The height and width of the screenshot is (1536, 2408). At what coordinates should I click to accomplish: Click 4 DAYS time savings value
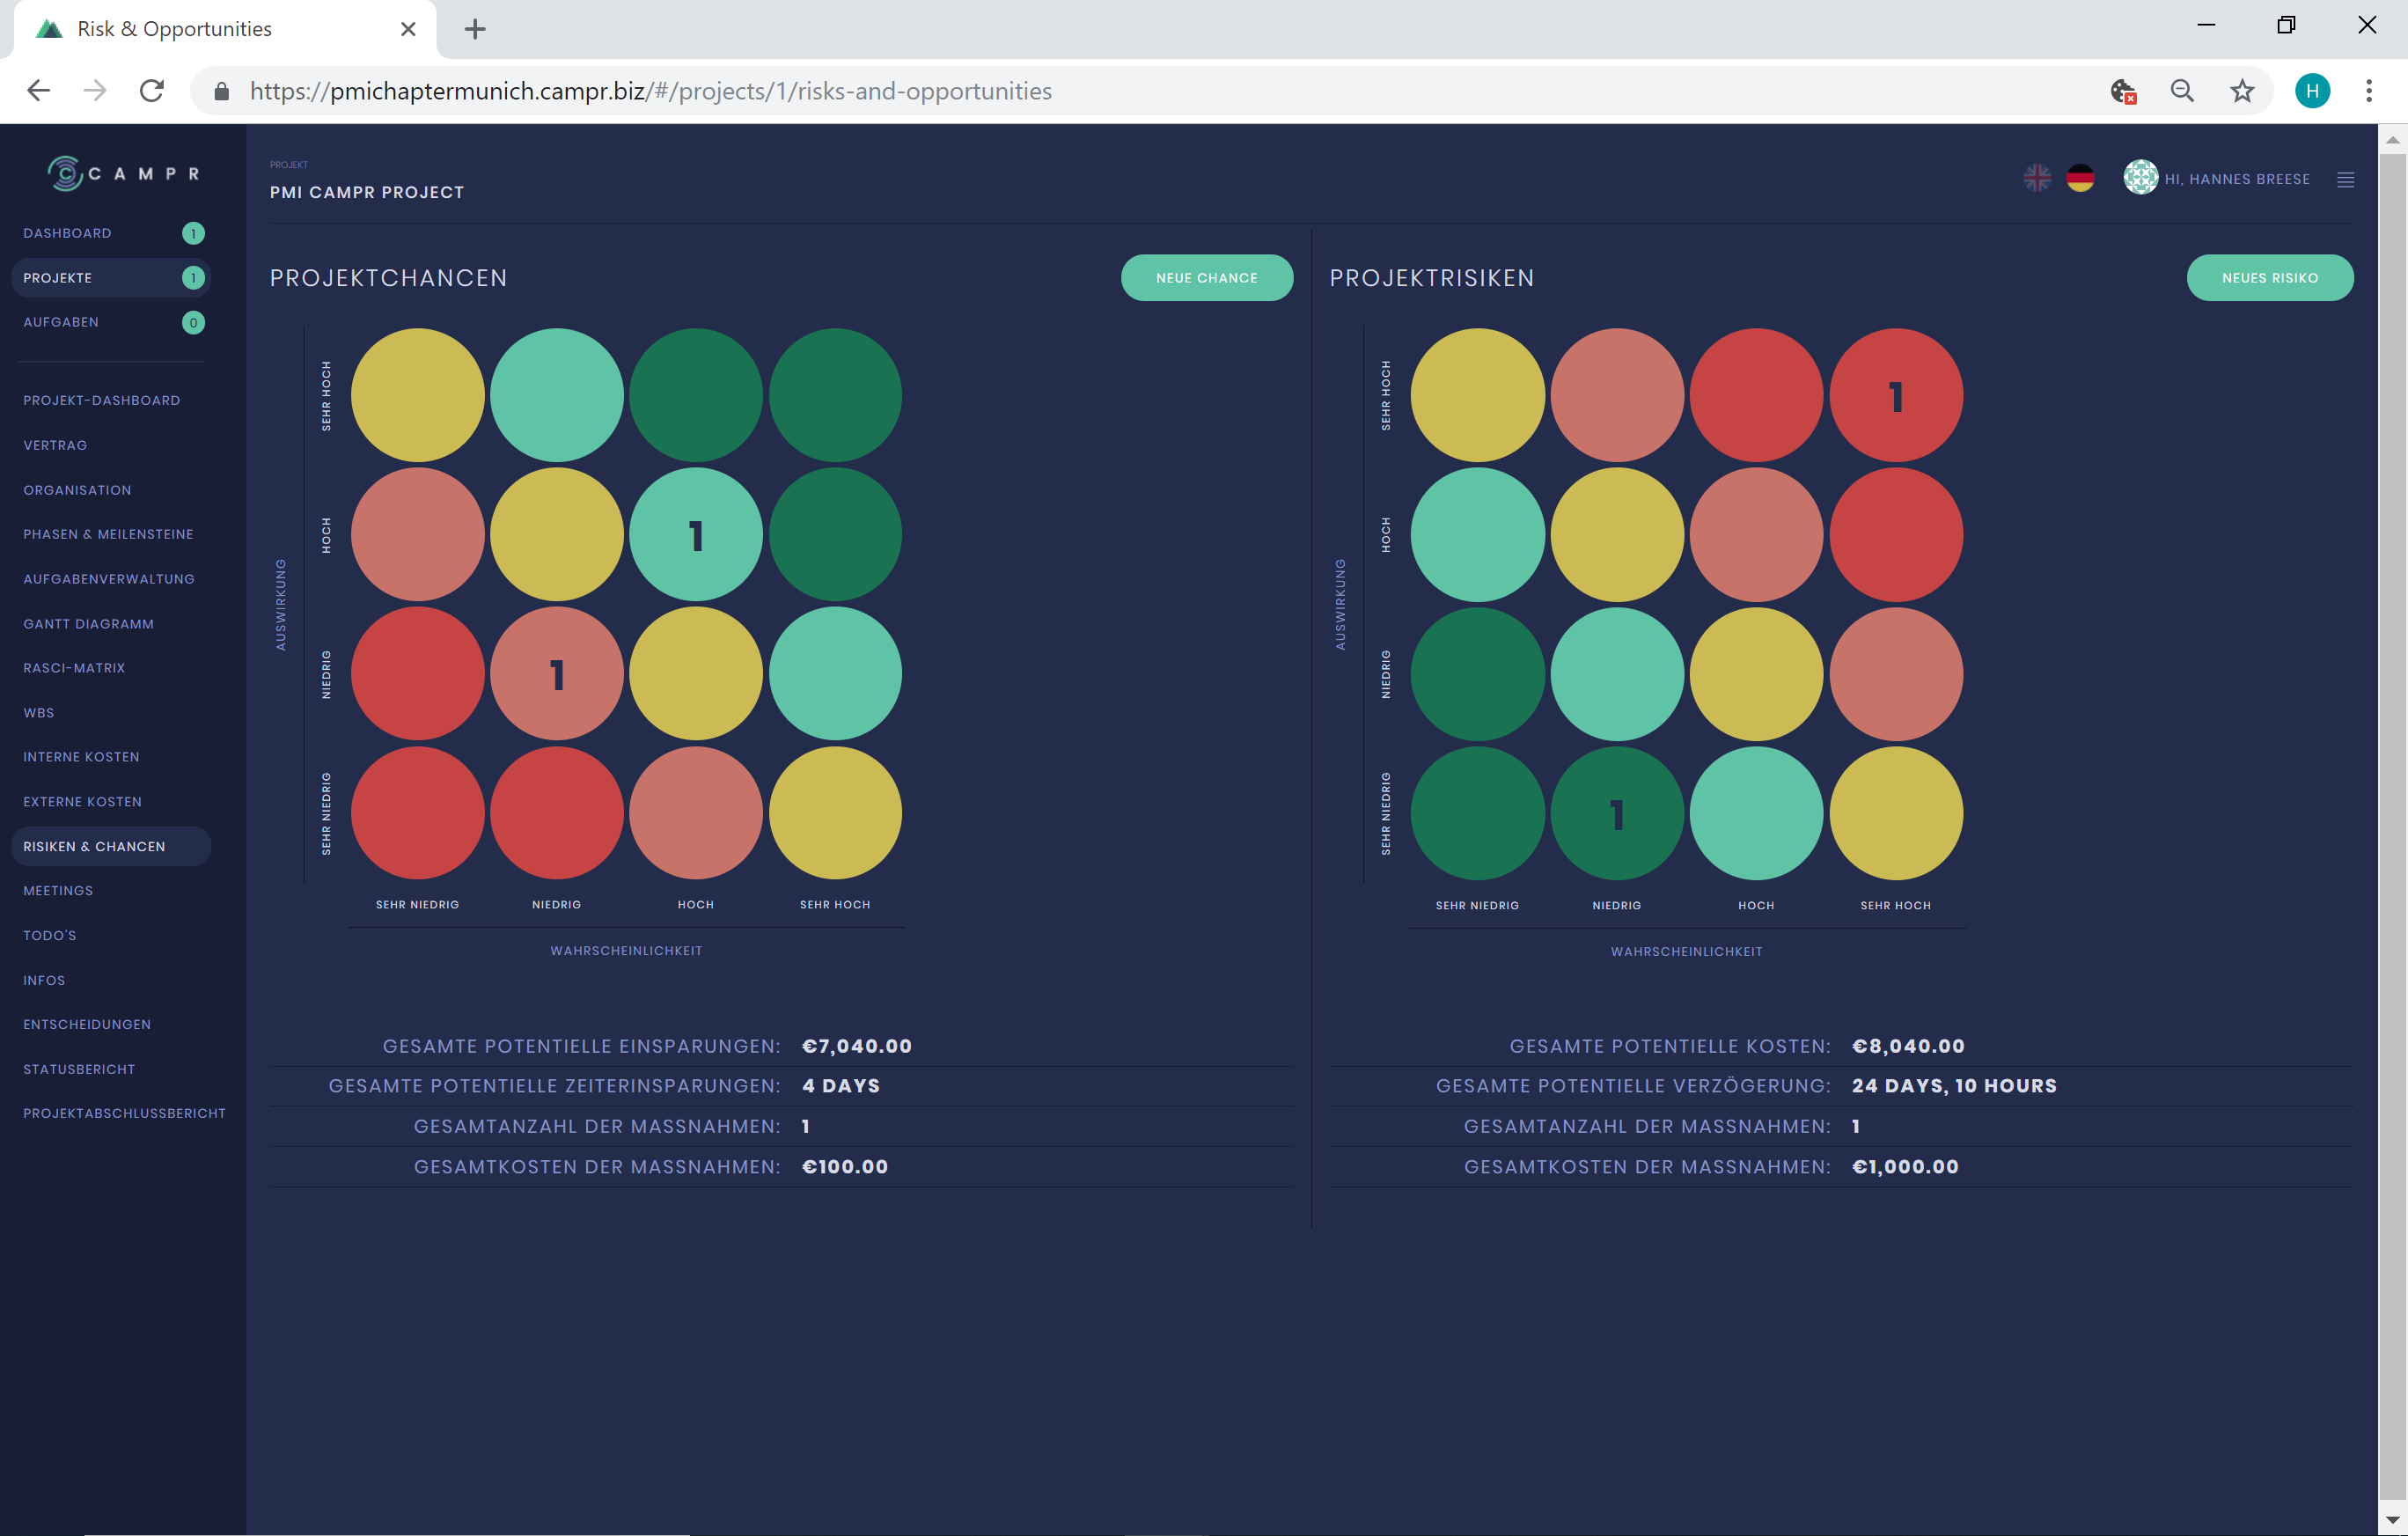(x=841, y=1086)
